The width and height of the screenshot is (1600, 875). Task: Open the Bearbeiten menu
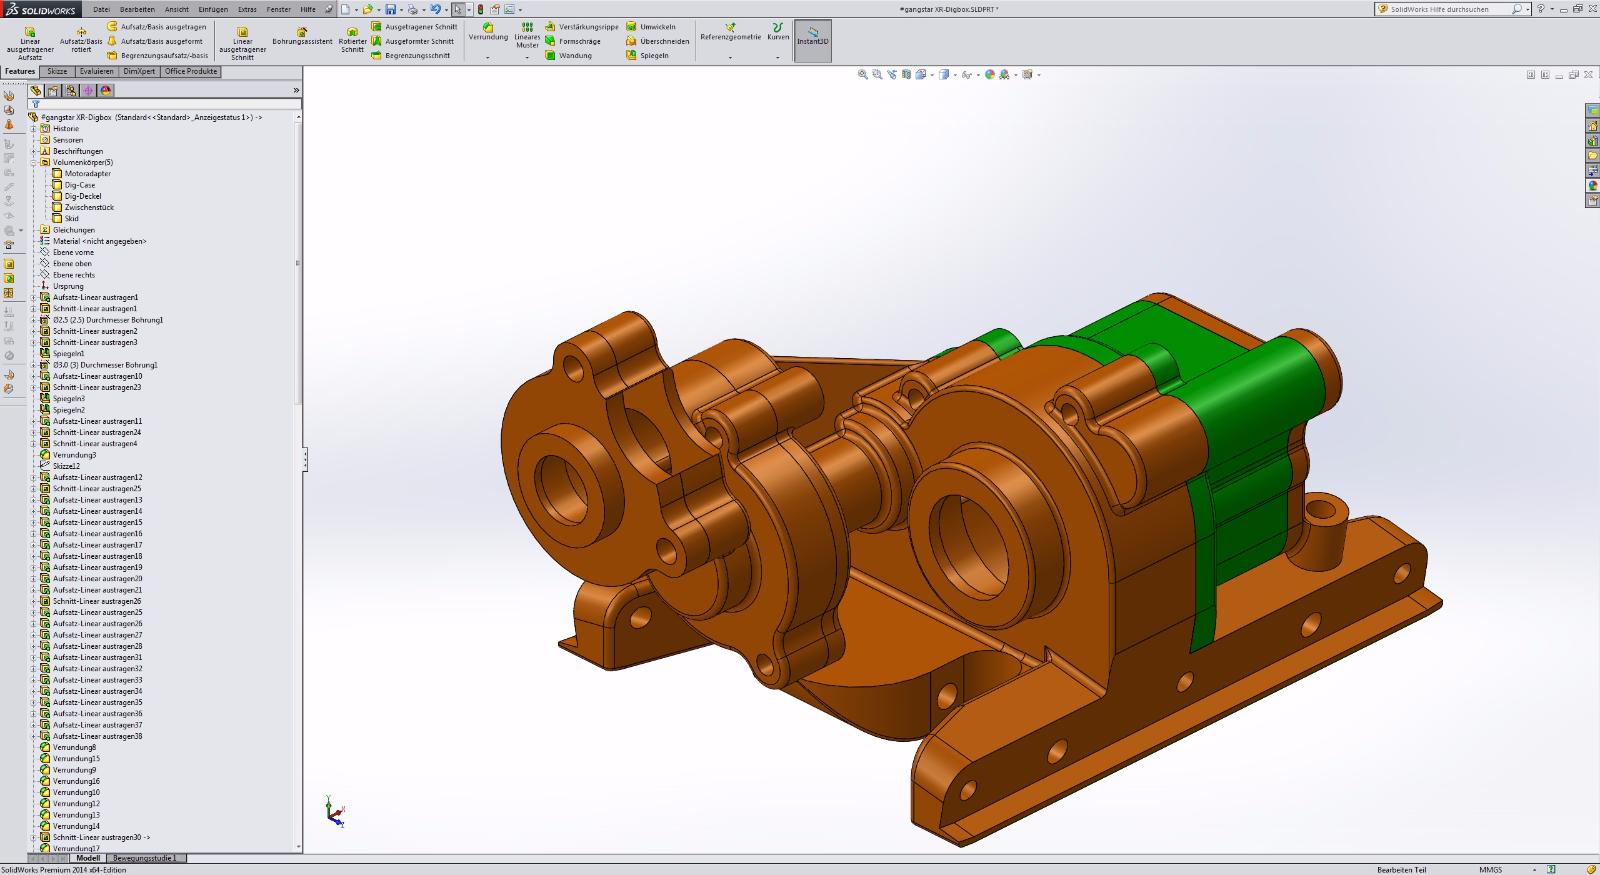pyautogui.click(x=137, y=9)
